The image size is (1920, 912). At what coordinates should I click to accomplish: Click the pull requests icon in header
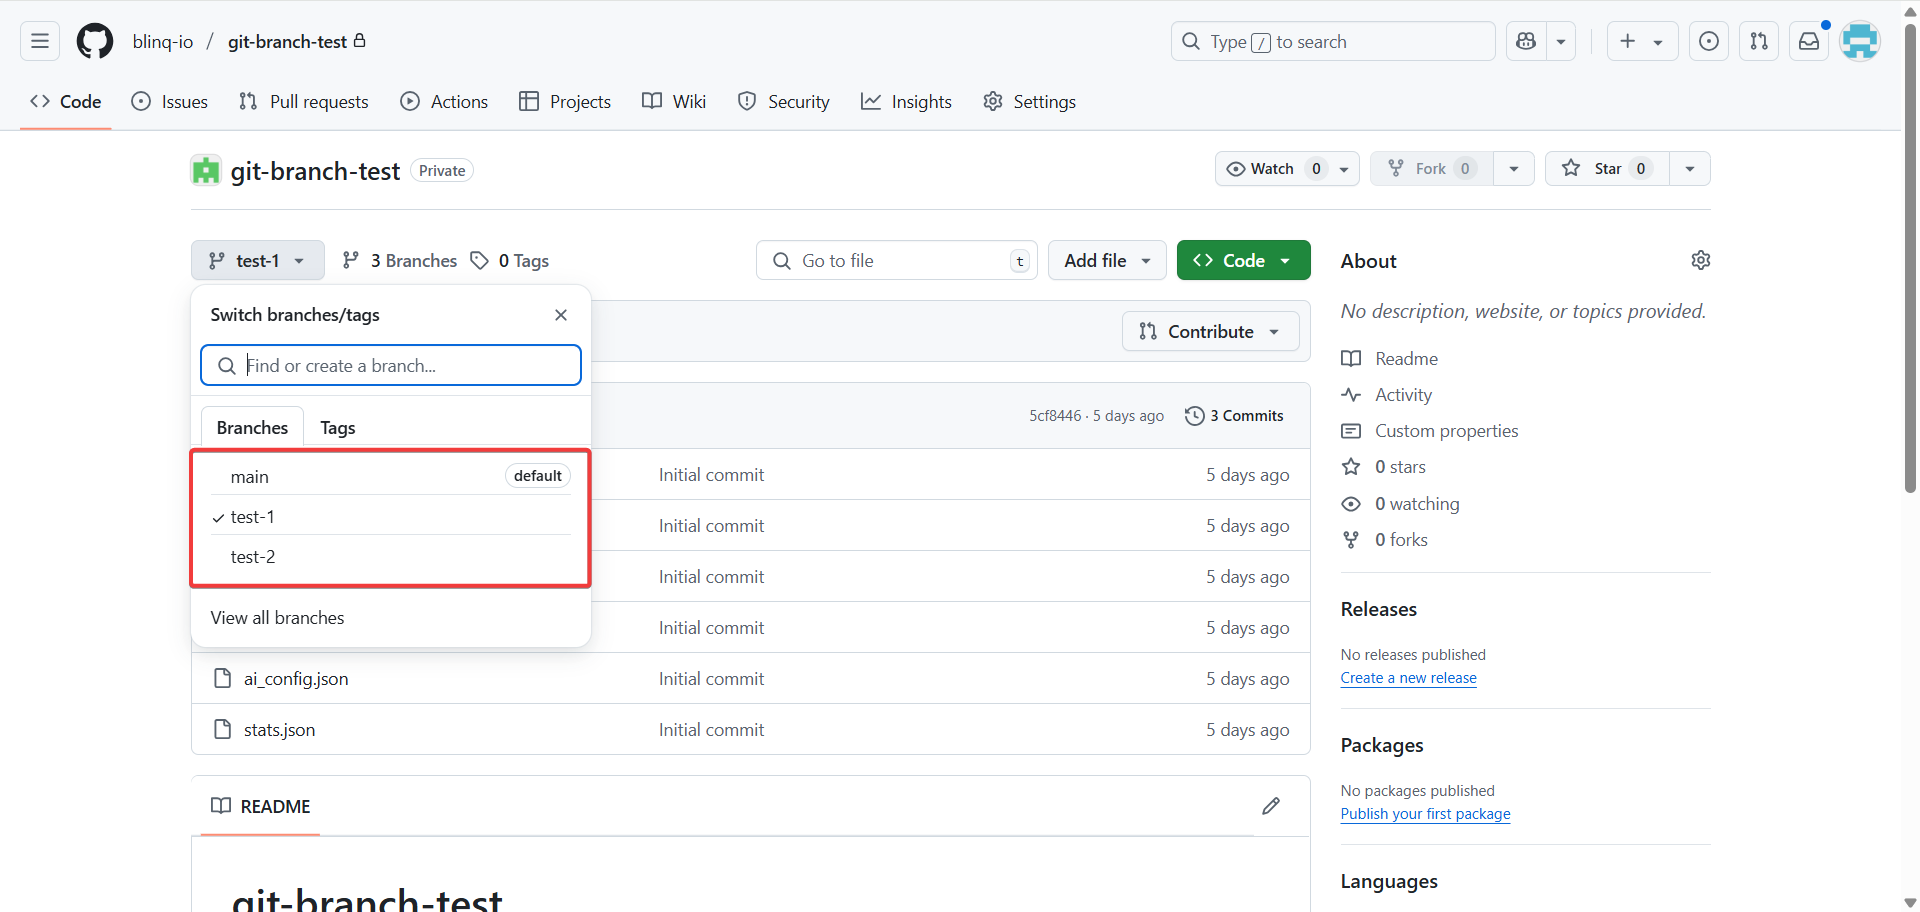point(1759,41)
